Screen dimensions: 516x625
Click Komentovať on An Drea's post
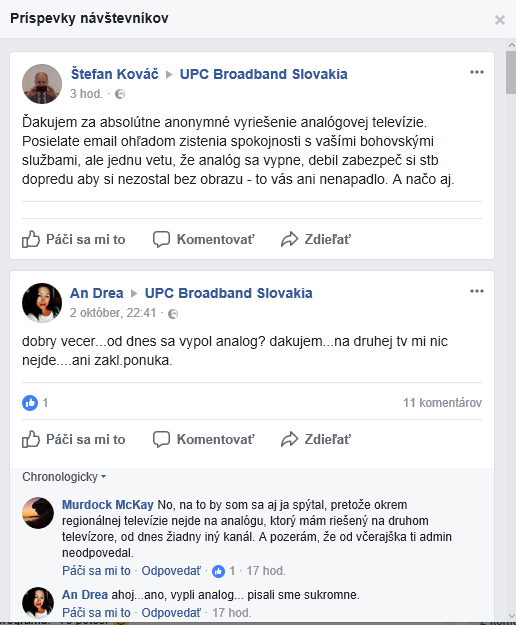[x=204, y=439]
